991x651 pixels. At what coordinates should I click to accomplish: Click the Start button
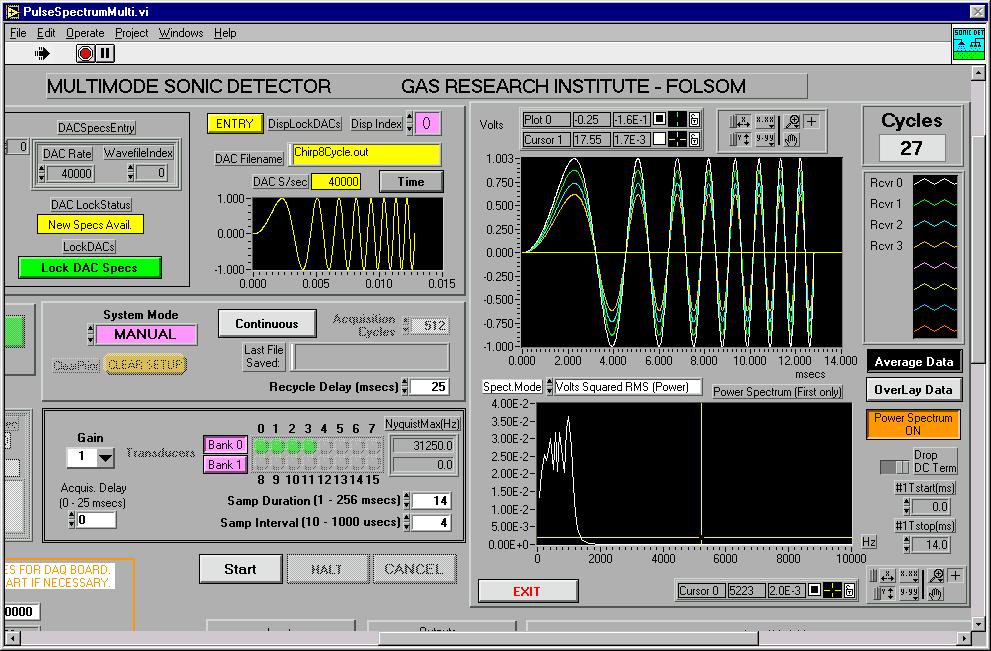point(240,569)
